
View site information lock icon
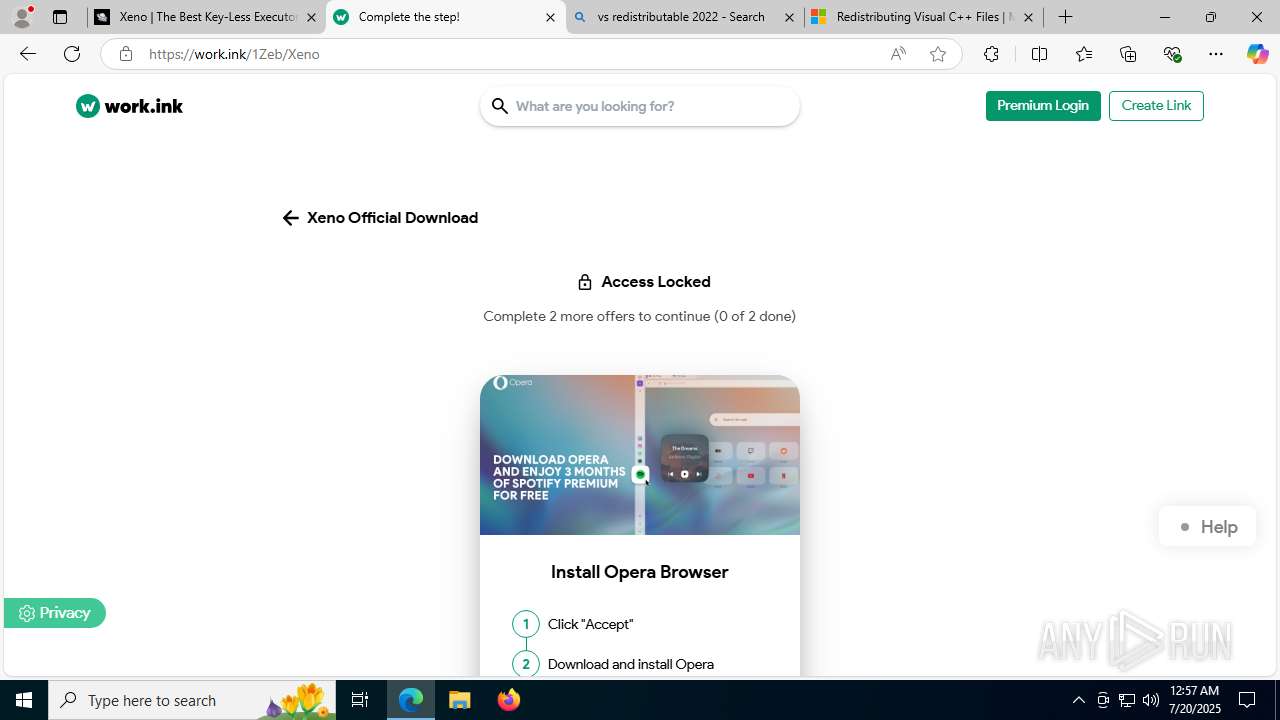[125, 54]
